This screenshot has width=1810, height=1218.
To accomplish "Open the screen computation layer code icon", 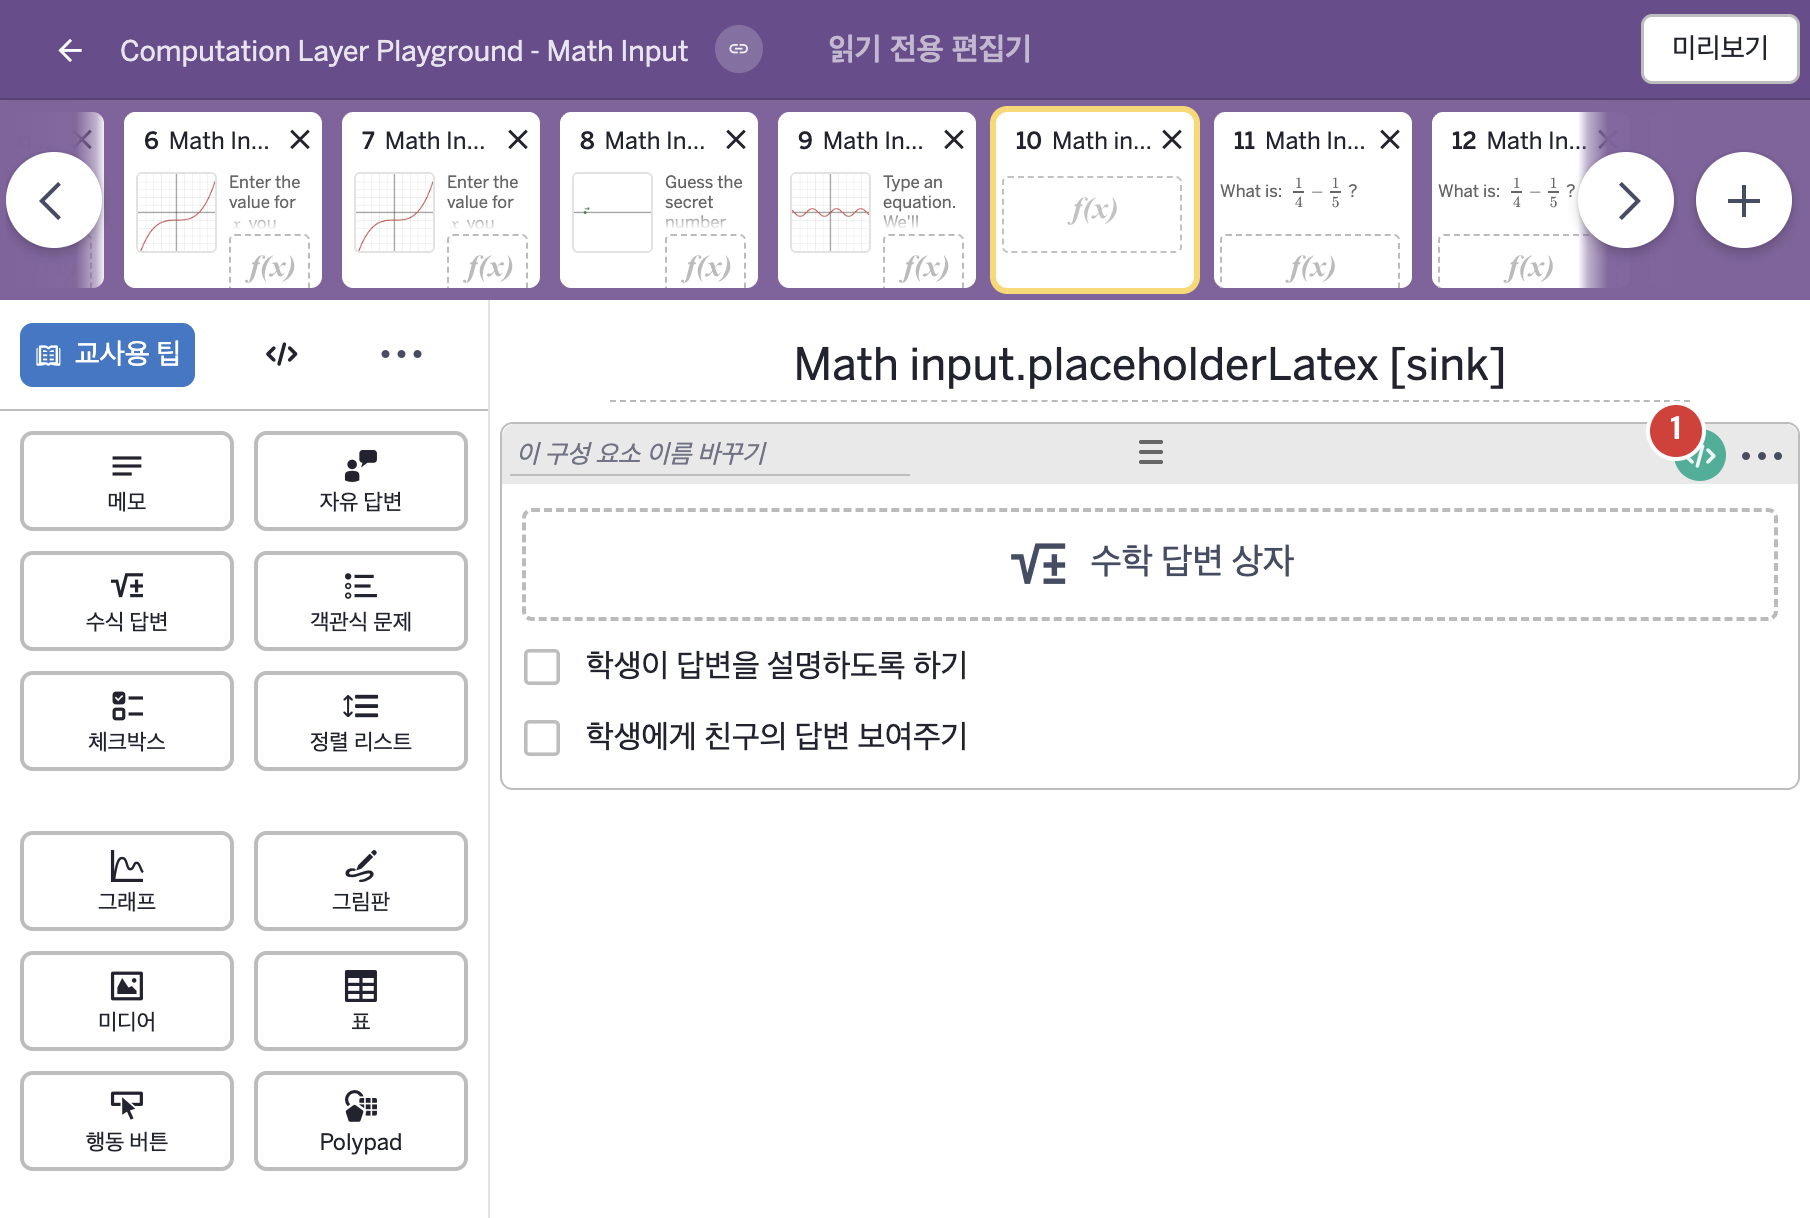I will [282, 354].
